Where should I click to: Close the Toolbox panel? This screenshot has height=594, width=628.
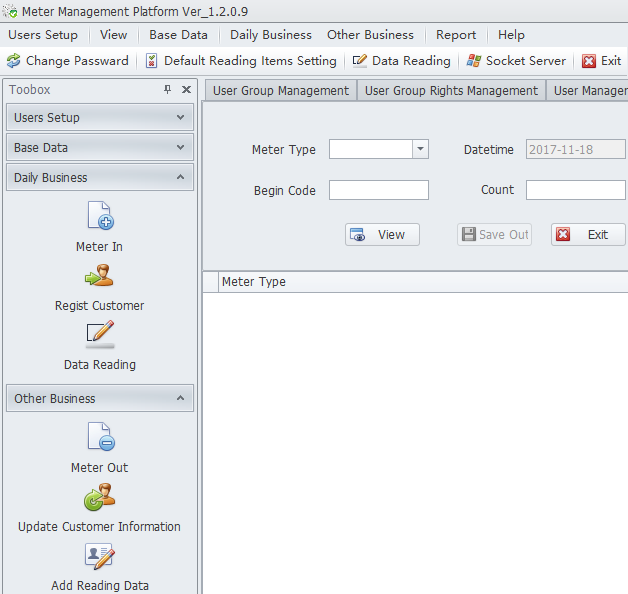[x=186, y=90]
